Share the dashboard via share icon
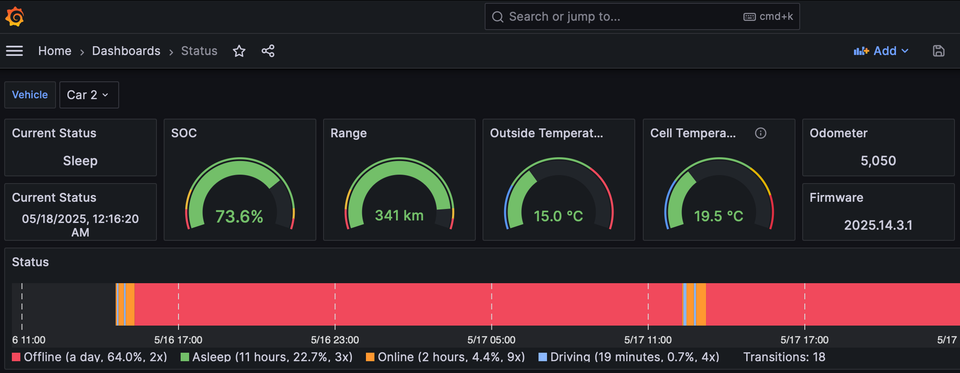Image resolution: width=960 pixels, height=373 pixels. click(268, 51)
